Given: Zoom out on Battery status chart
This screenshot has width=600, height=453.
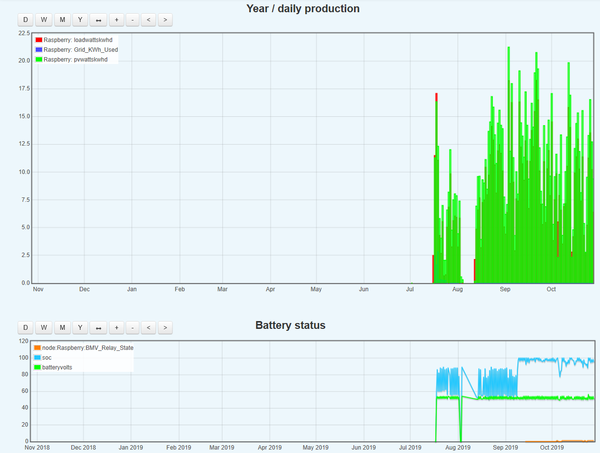Looking at the screenshot, I should point(132,327).
